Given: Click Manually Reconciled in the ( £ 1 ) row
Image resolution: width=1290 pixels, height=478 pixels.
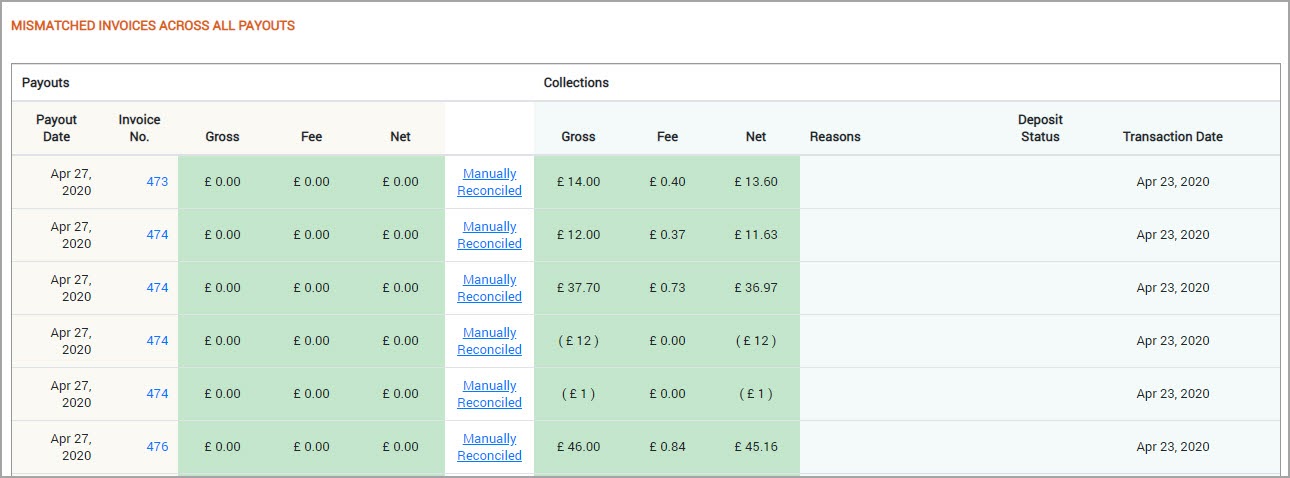Looking at the screenshot, I should [x=489, y=394].
